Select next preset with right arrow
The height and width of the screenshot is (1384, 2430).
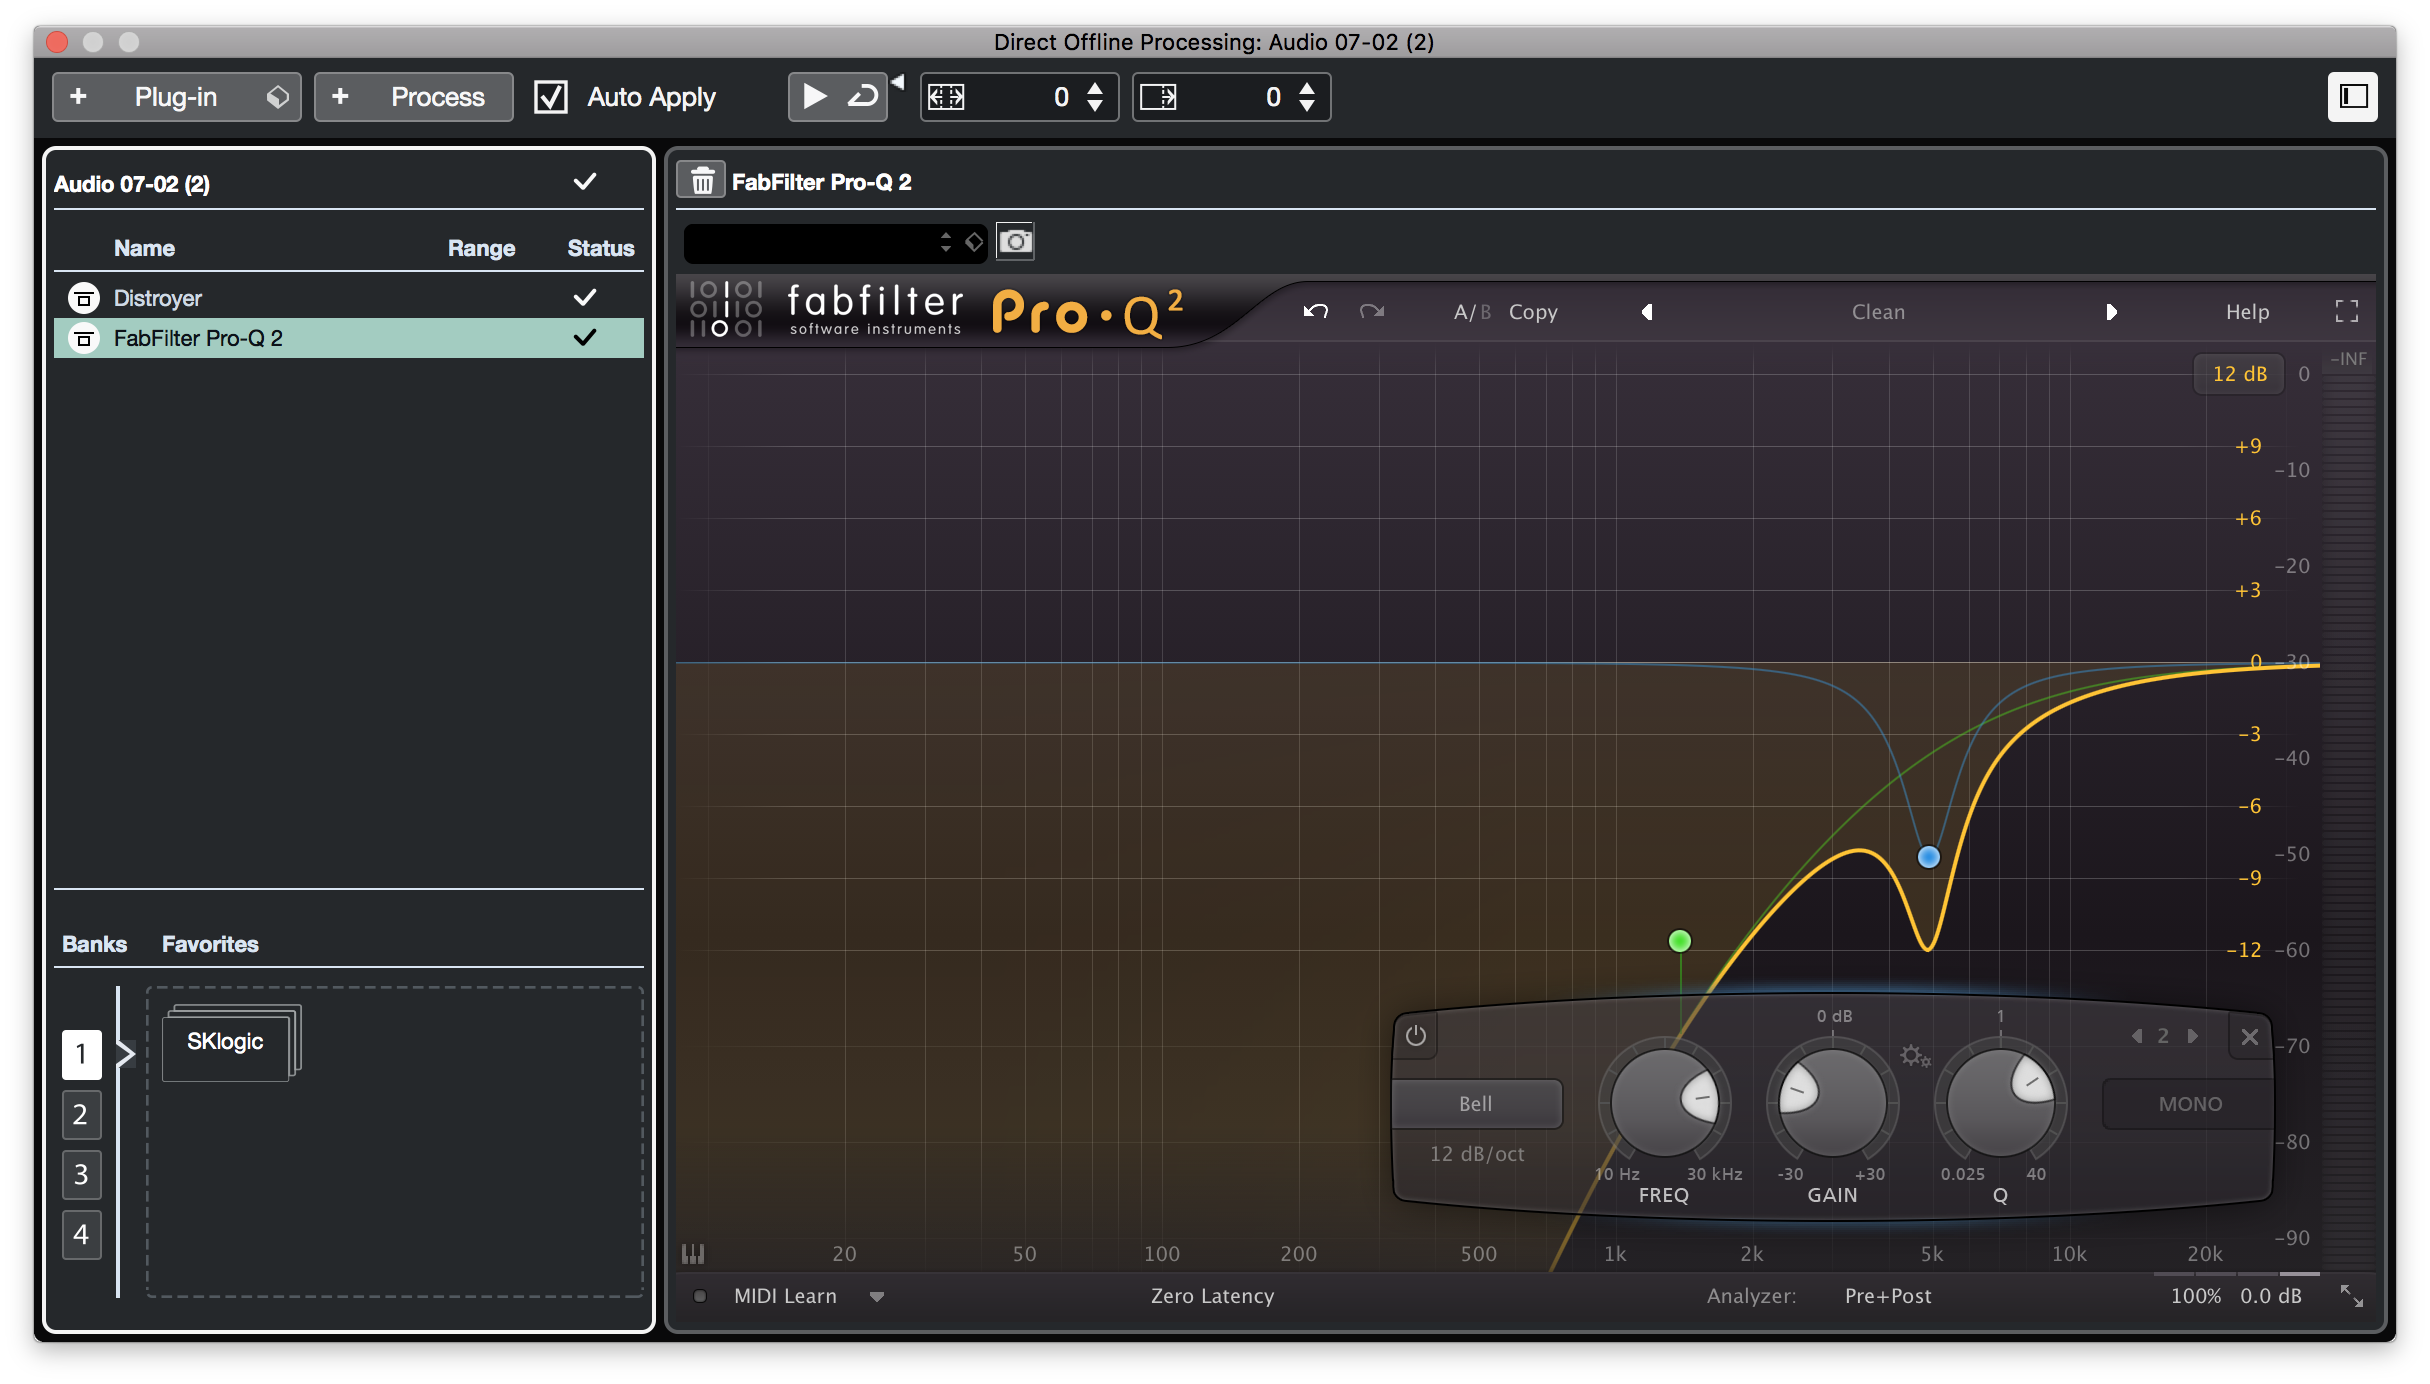pyautogui.click(x=2111, y=312)
